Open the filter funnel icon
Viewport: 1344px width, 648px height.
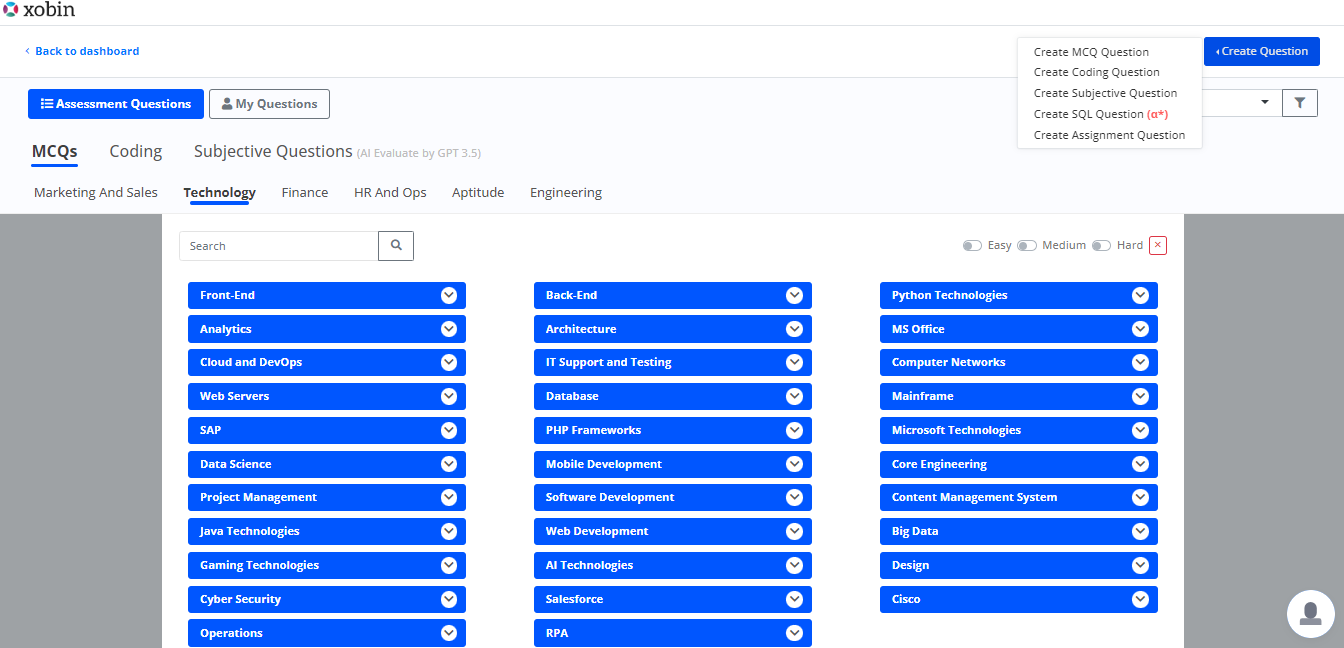tap(1299, 102)
